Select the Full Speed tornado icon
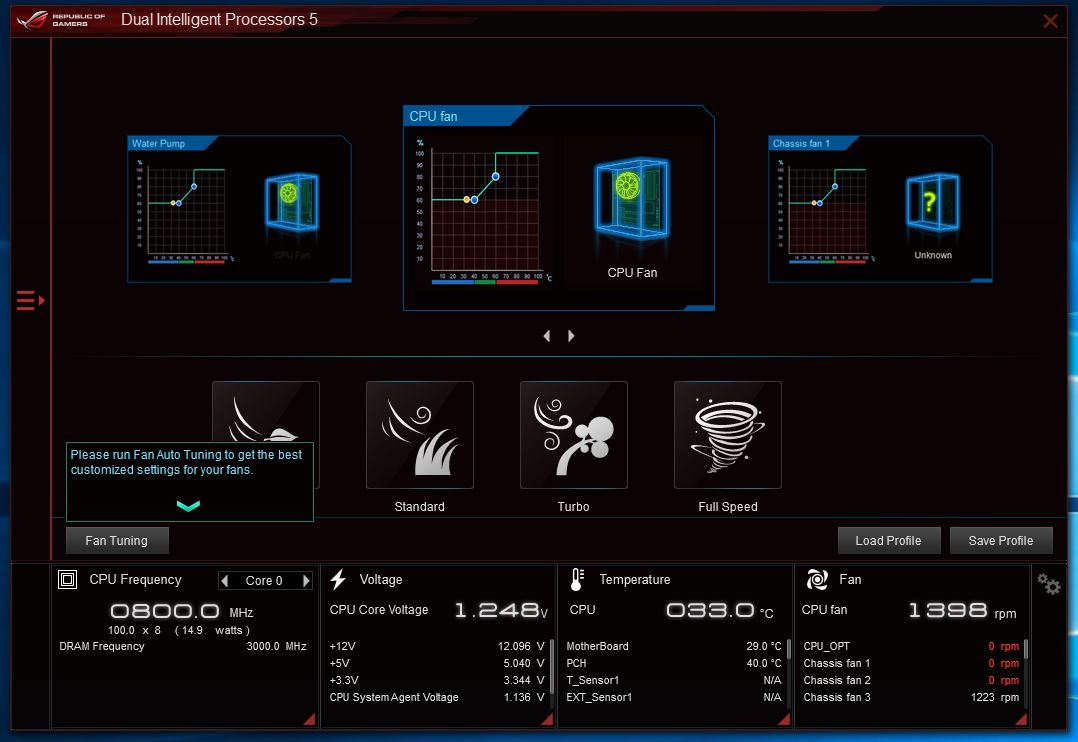 tap(727, 435)
